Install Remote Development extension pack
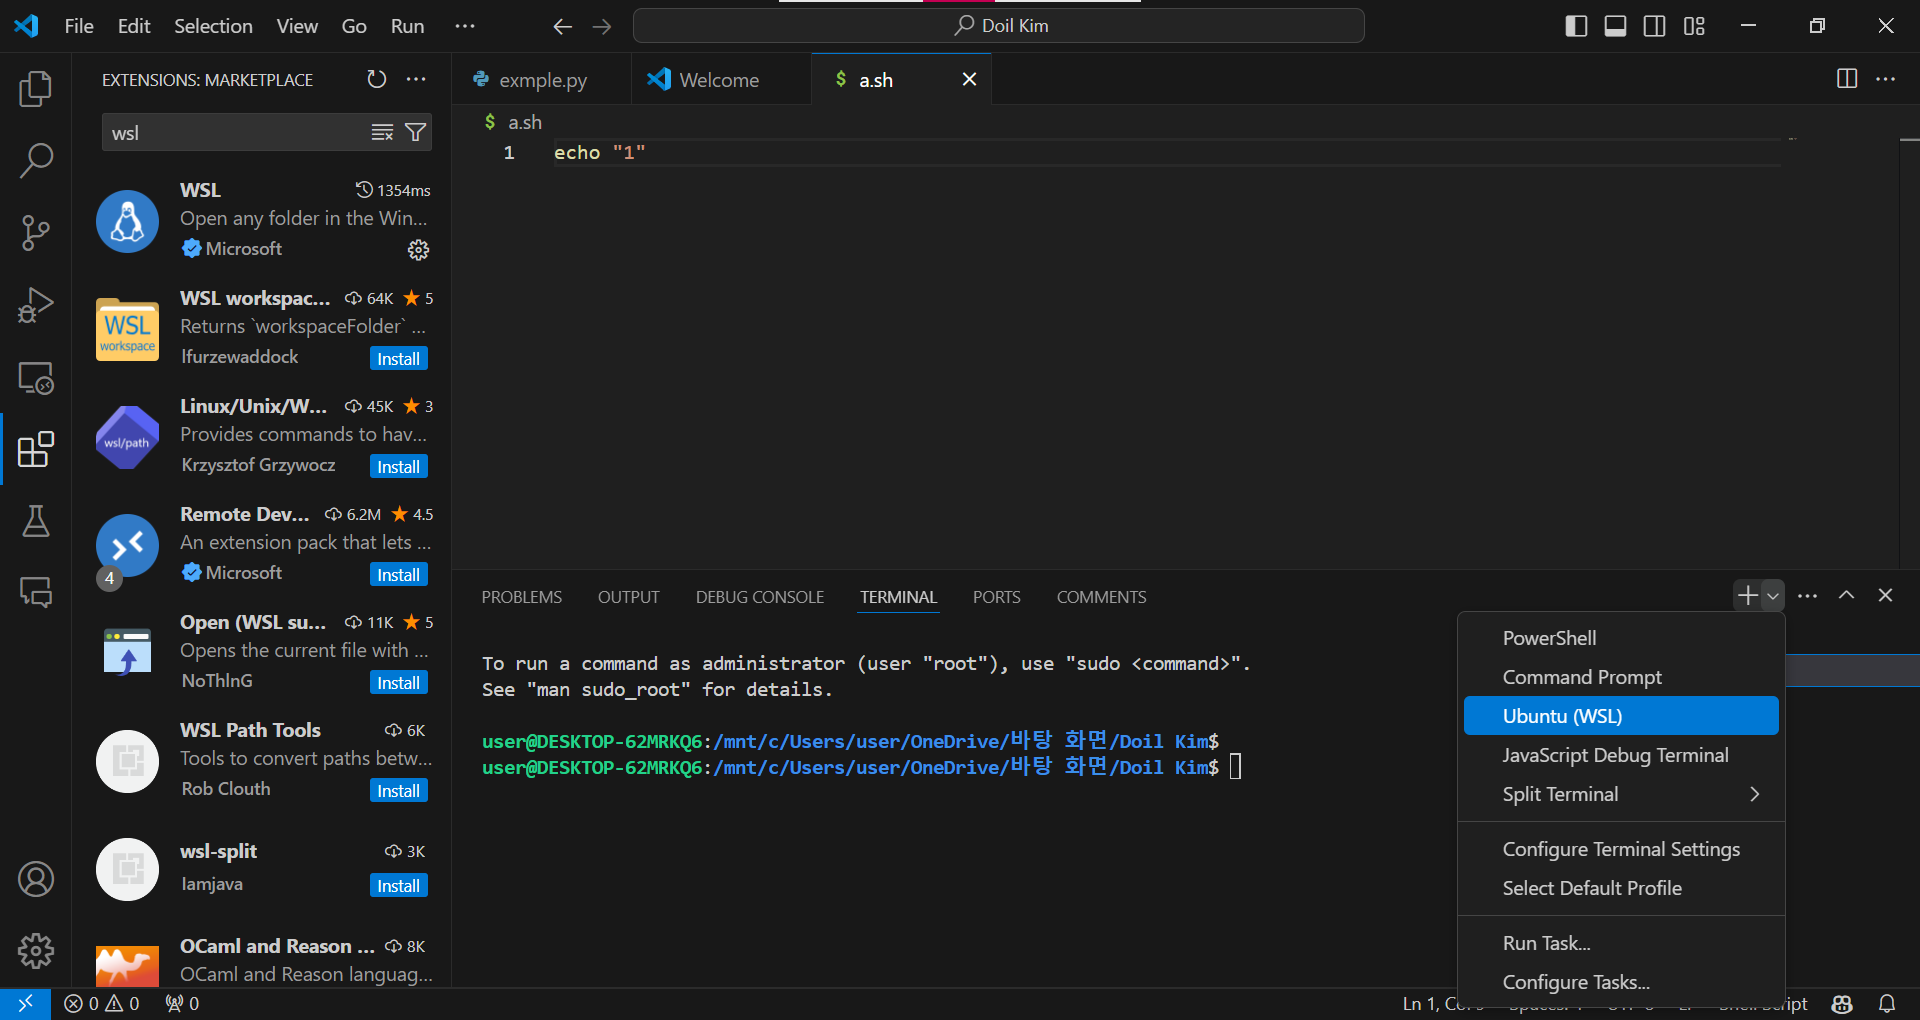 click(398, 575)
